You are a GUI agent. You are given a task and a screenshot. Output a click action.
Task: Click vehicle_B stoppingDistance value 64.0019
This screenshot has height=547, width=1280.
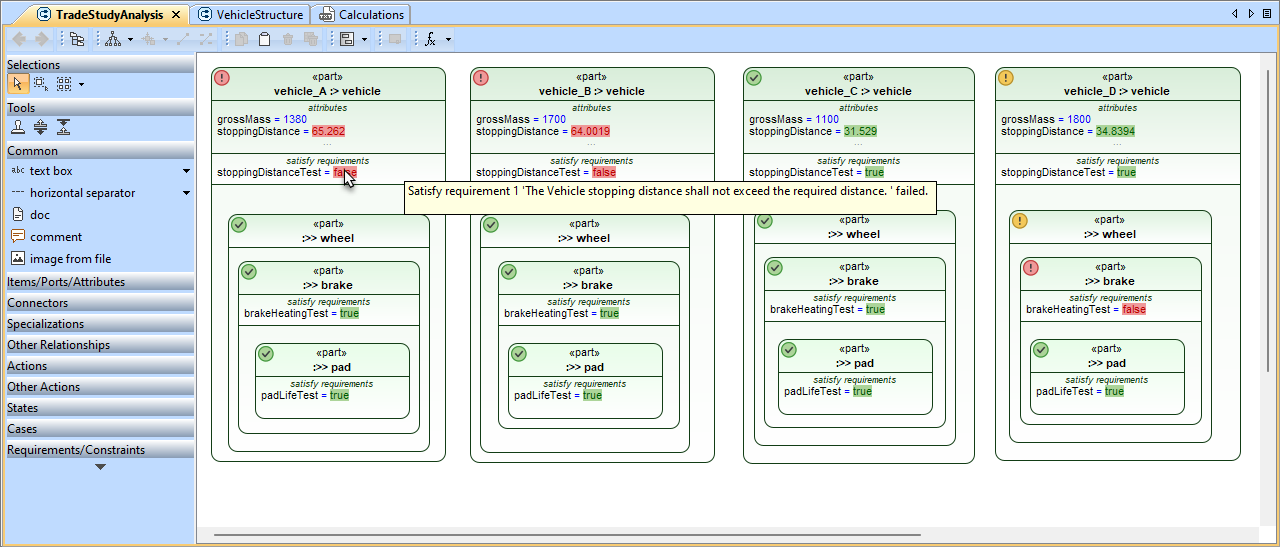(x=590, y=132)
